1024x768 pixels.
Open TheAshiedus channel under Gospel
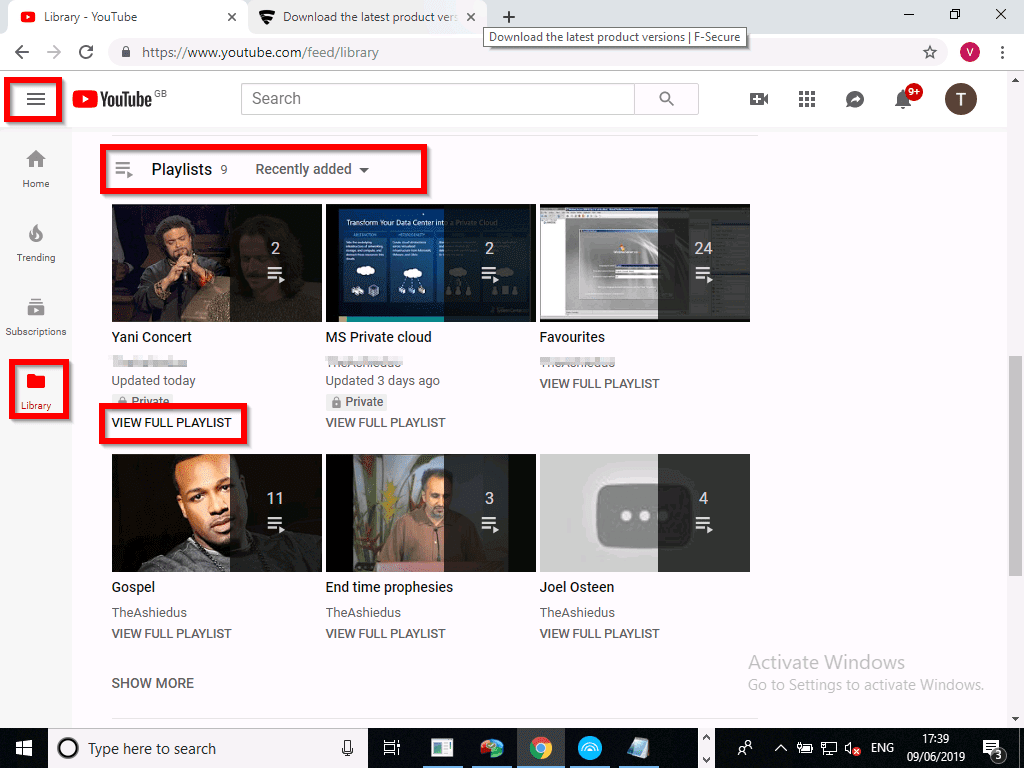(149, 613)
